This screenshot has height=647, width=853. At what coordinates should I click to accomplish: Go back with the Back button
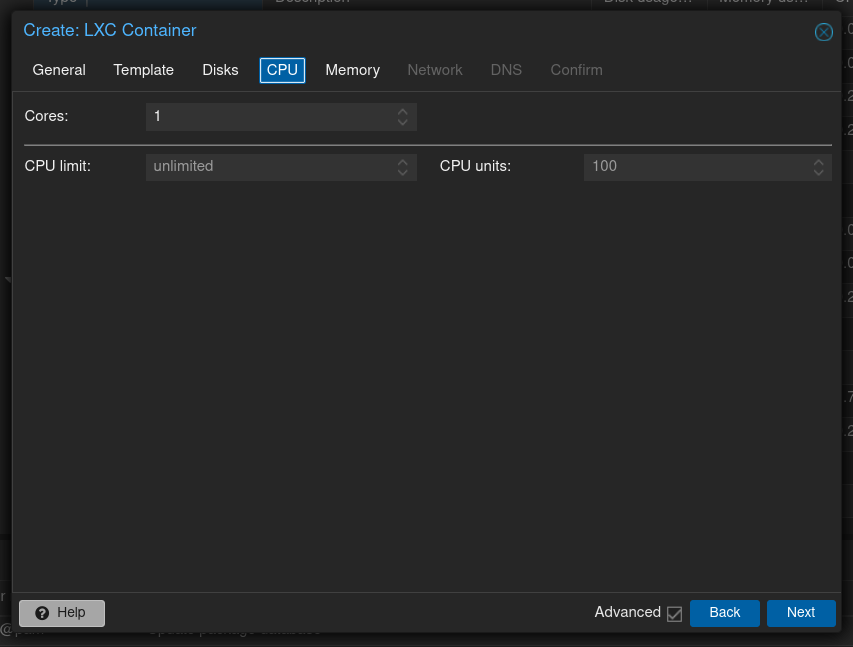[724, 613]
